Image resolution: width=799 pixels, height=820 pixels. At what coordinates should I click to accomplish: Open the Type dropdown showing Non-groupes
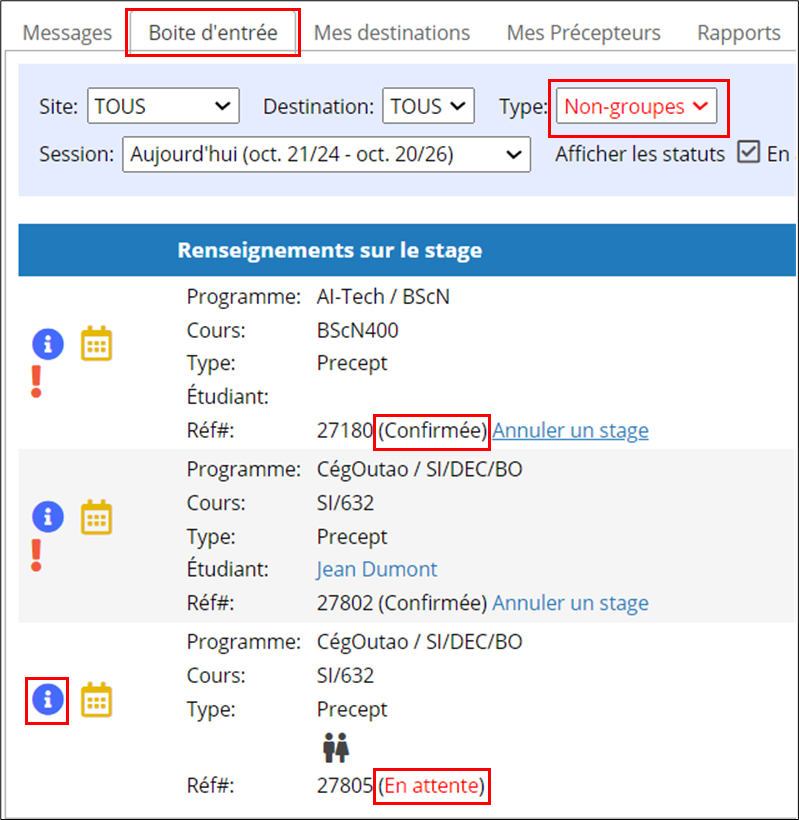pyautogui.click(x=636, y=106)
